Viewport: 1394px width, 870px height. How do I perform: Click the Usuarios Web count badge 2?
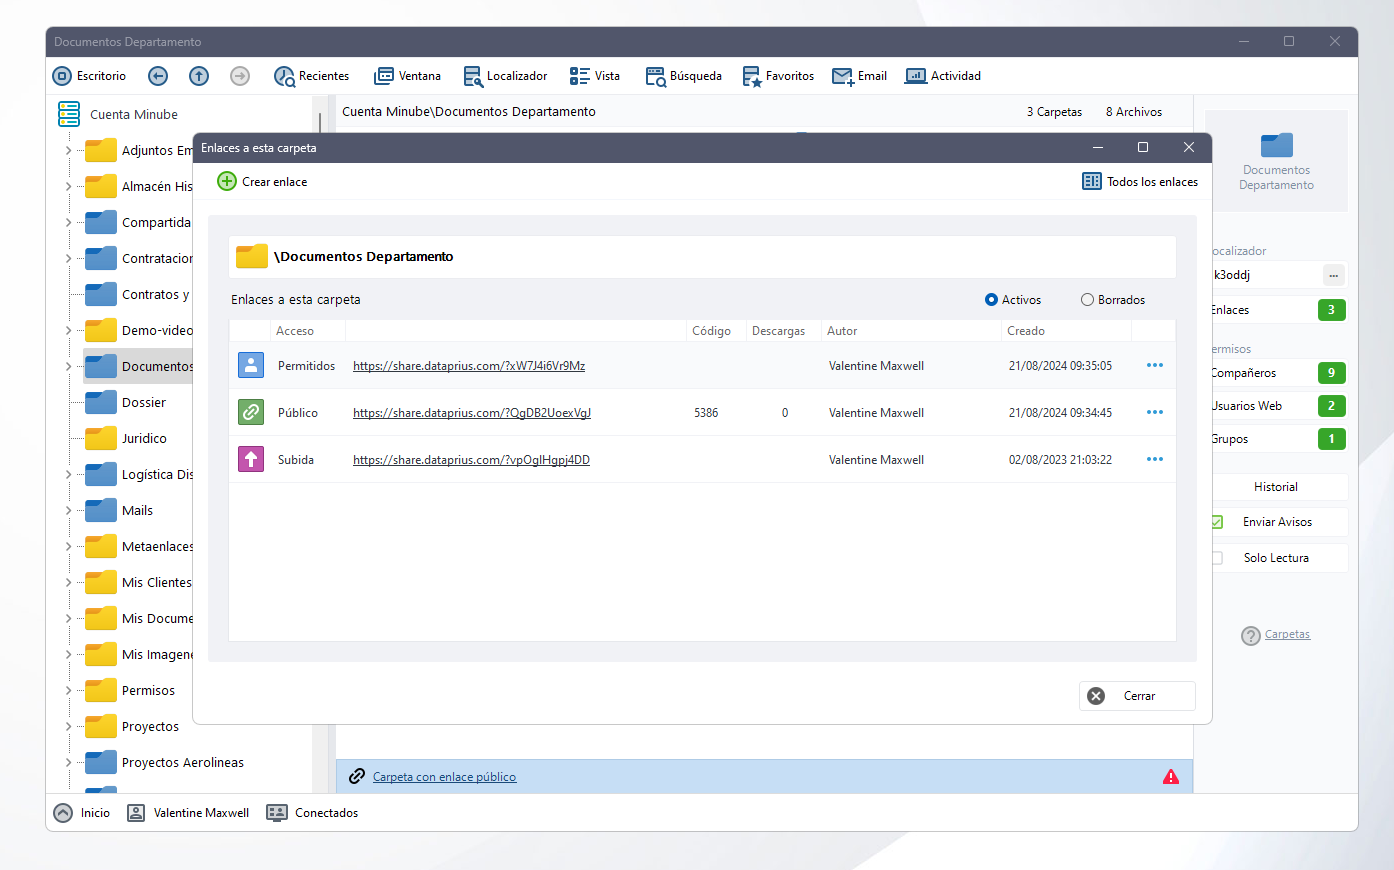[1331, 406]
